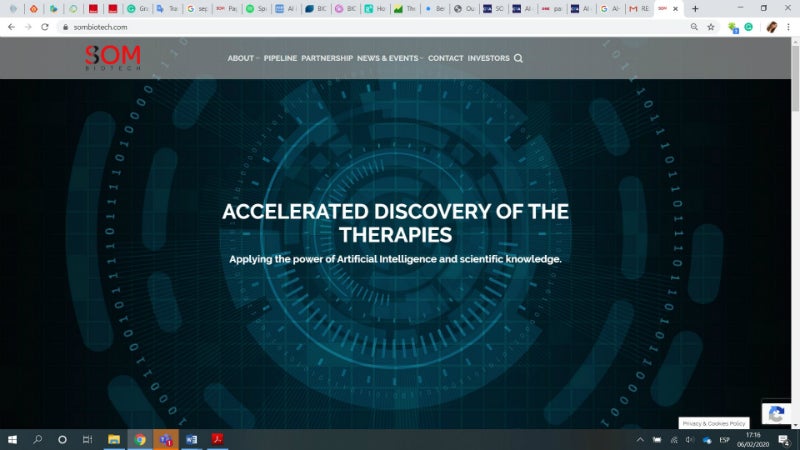Screen dimensions: 800x450
Task: Visit the INVESTORS page link
Action: (488, 58)
